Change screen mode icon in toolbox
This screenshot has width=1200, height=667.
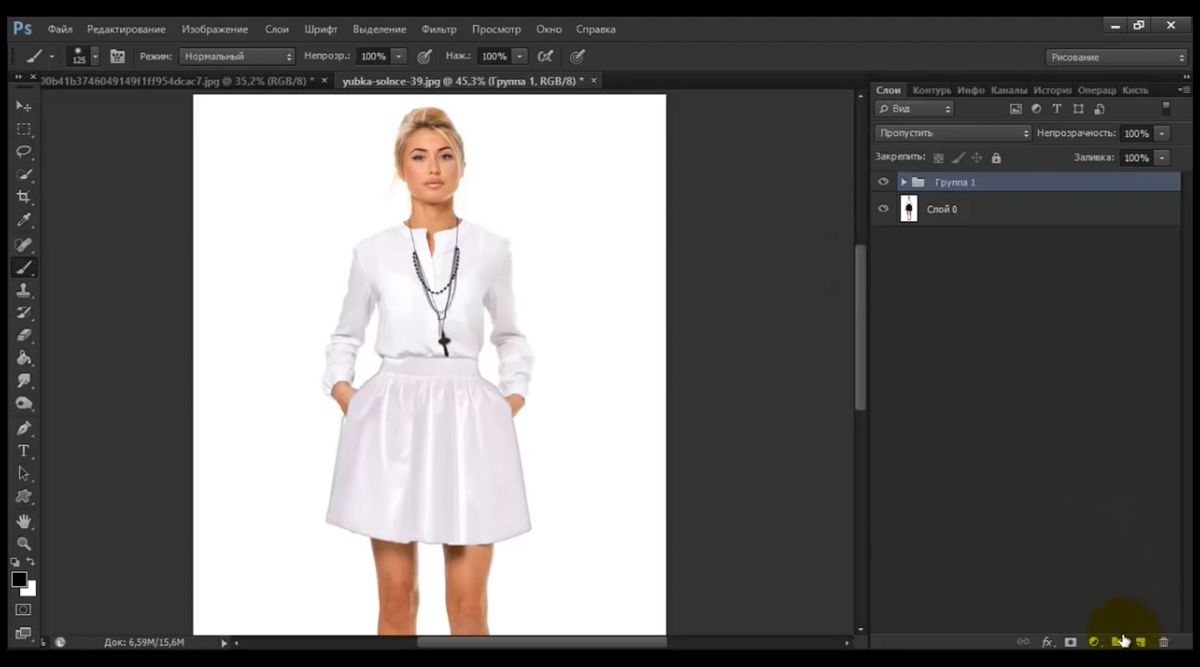23,633
